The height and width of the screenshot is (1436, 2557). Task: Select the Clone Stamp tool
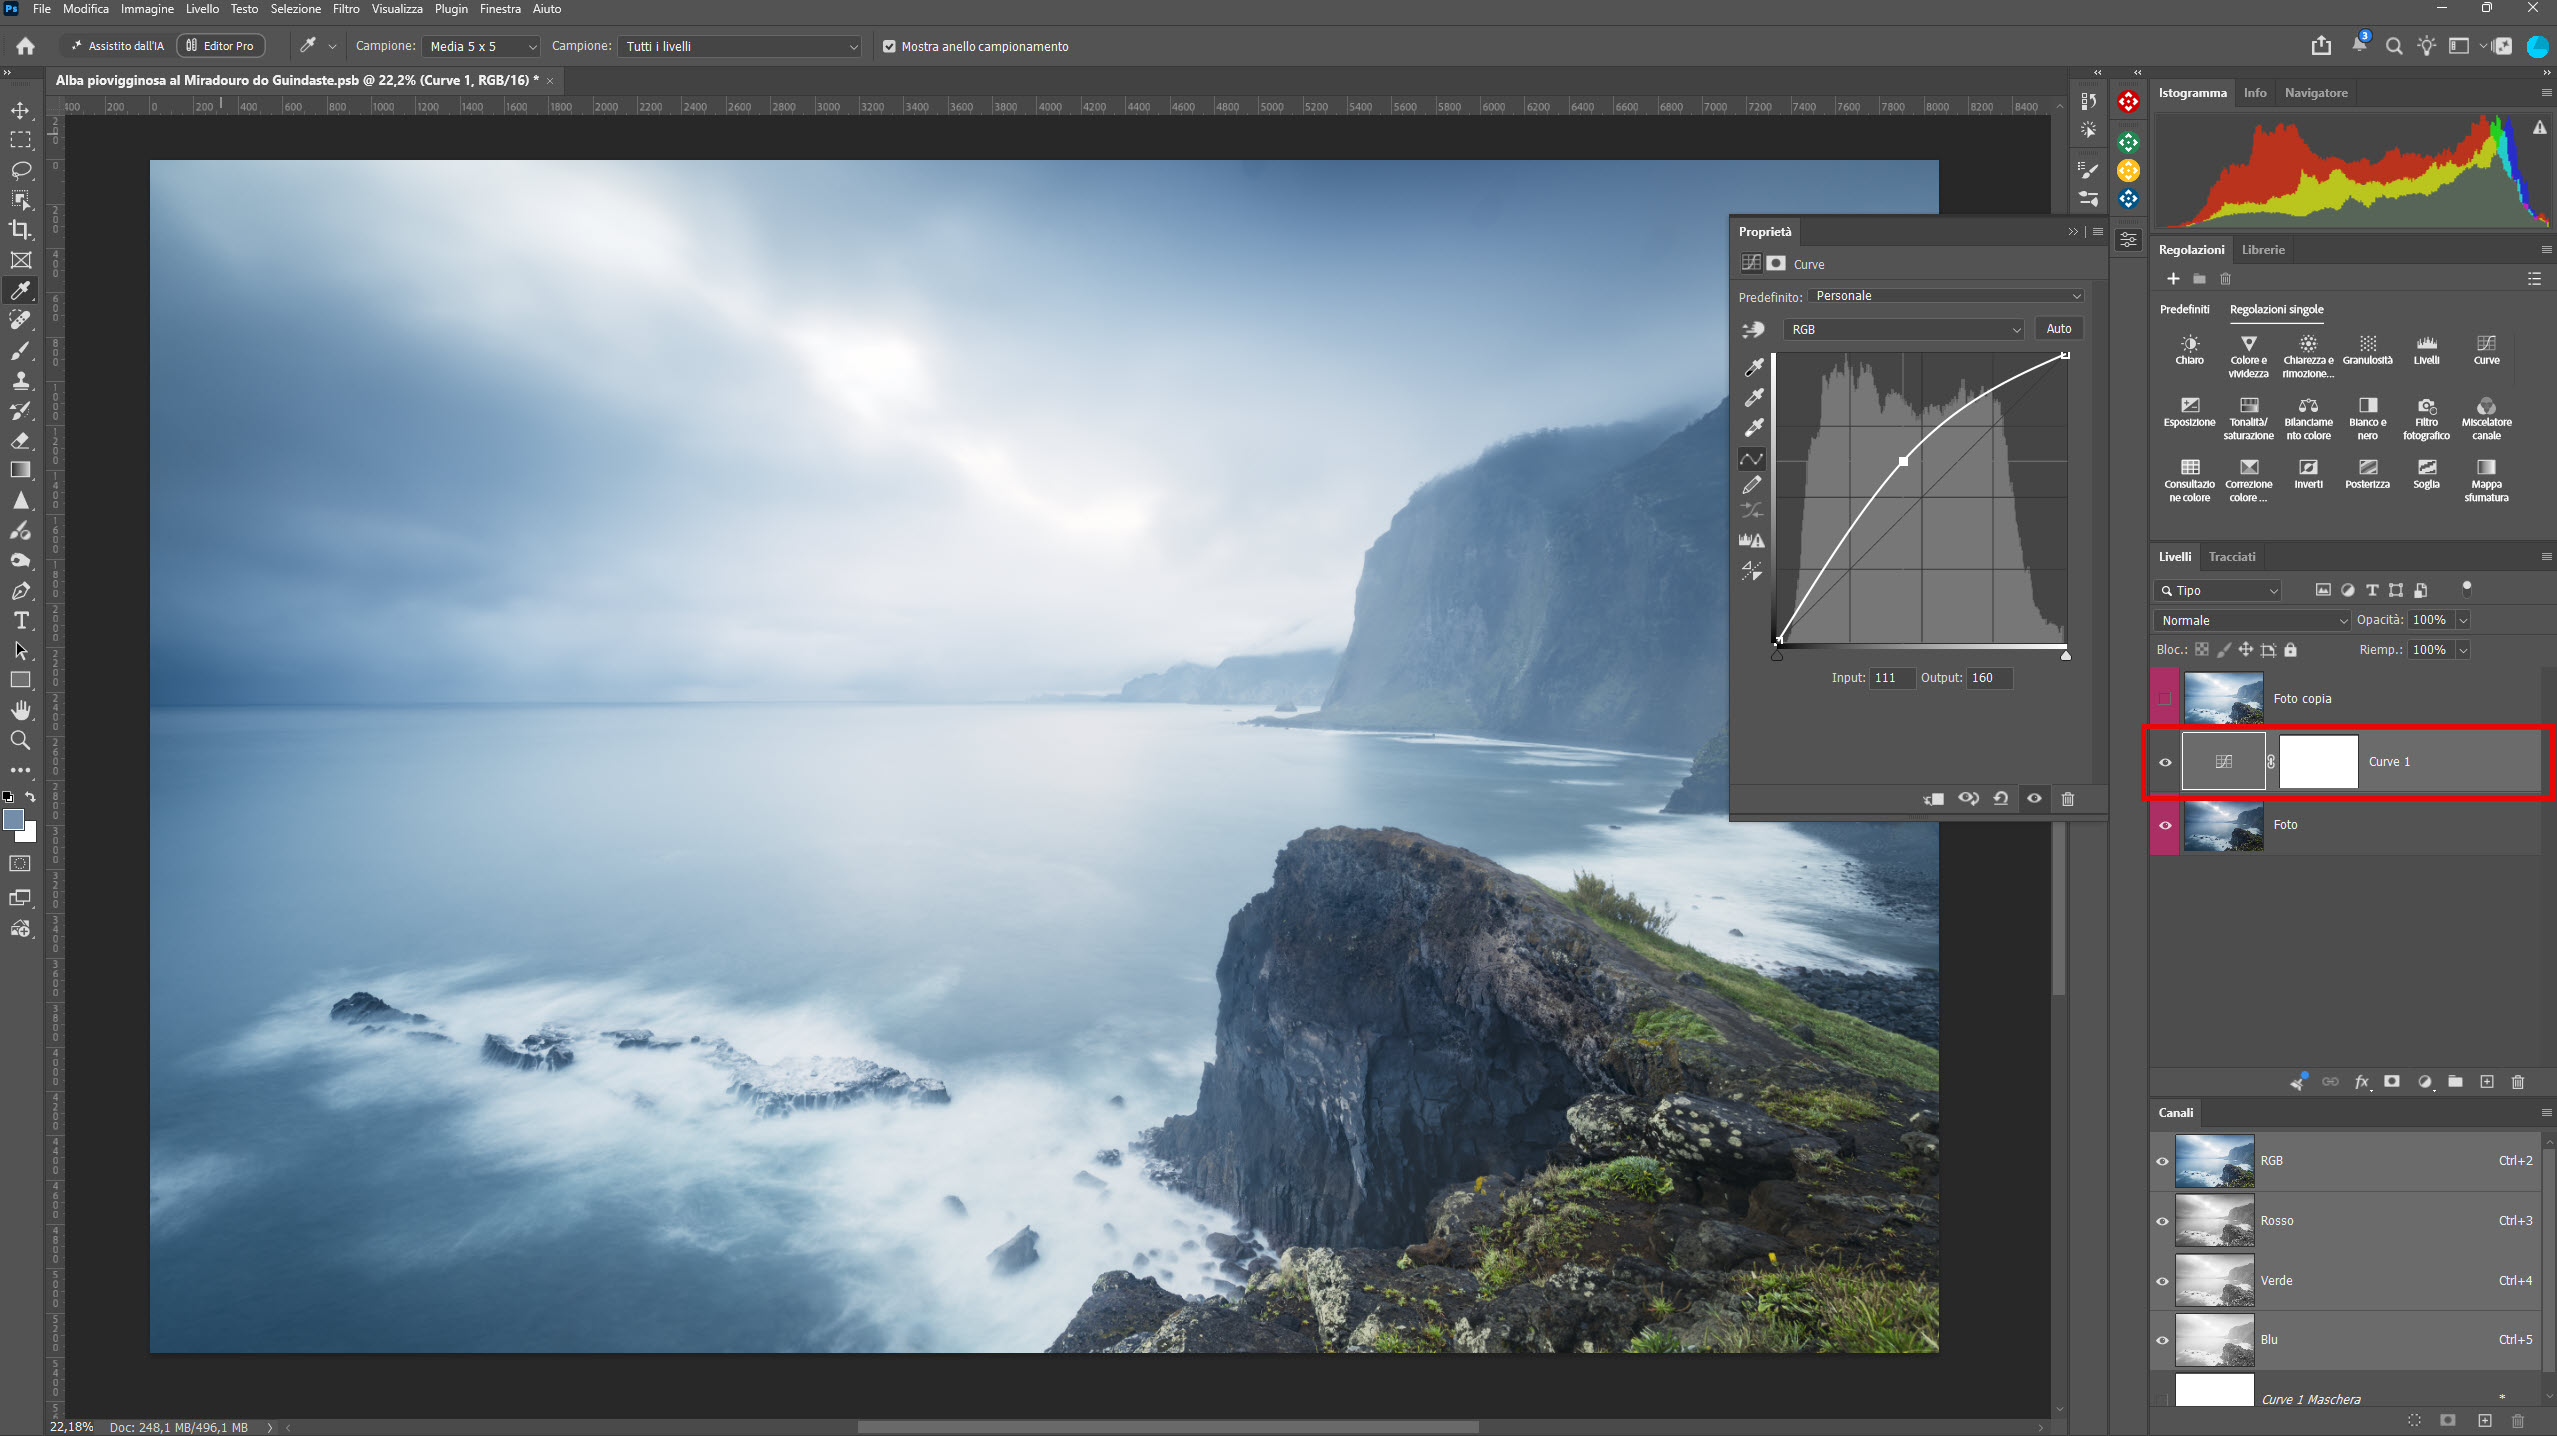pos(20,380)
